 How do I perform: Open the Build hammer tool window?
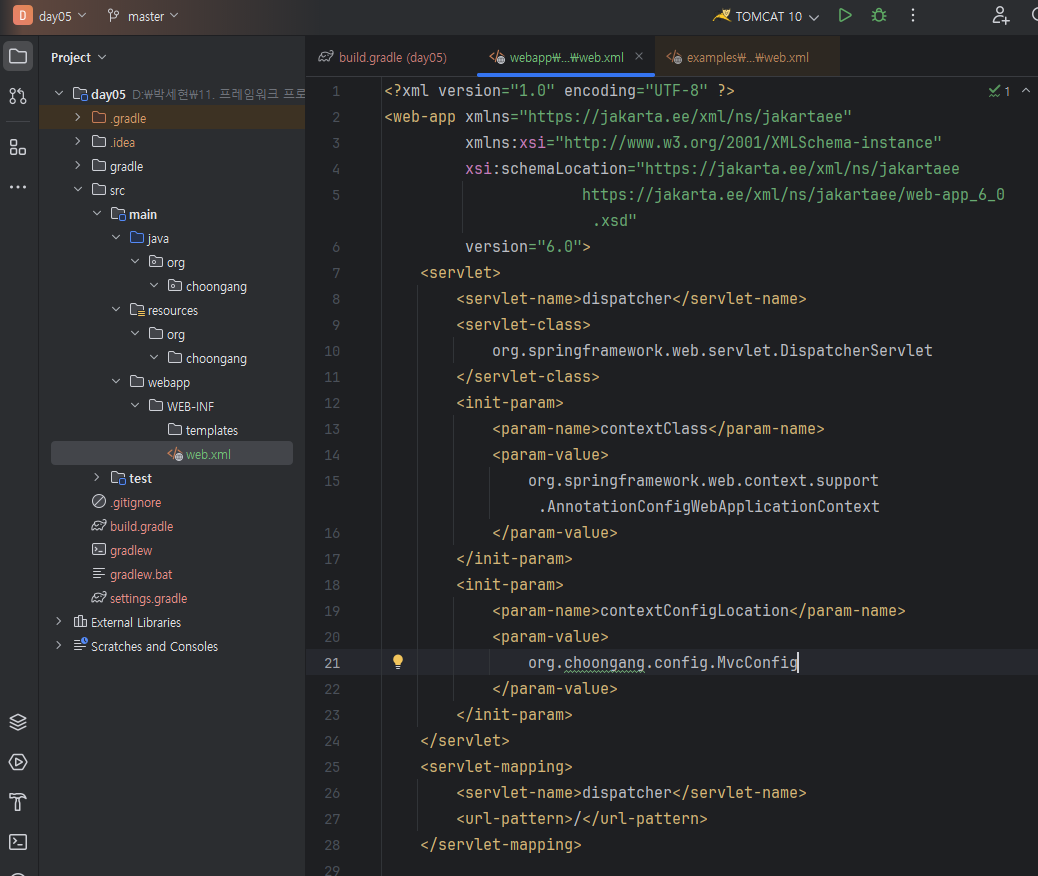(18, 802)
